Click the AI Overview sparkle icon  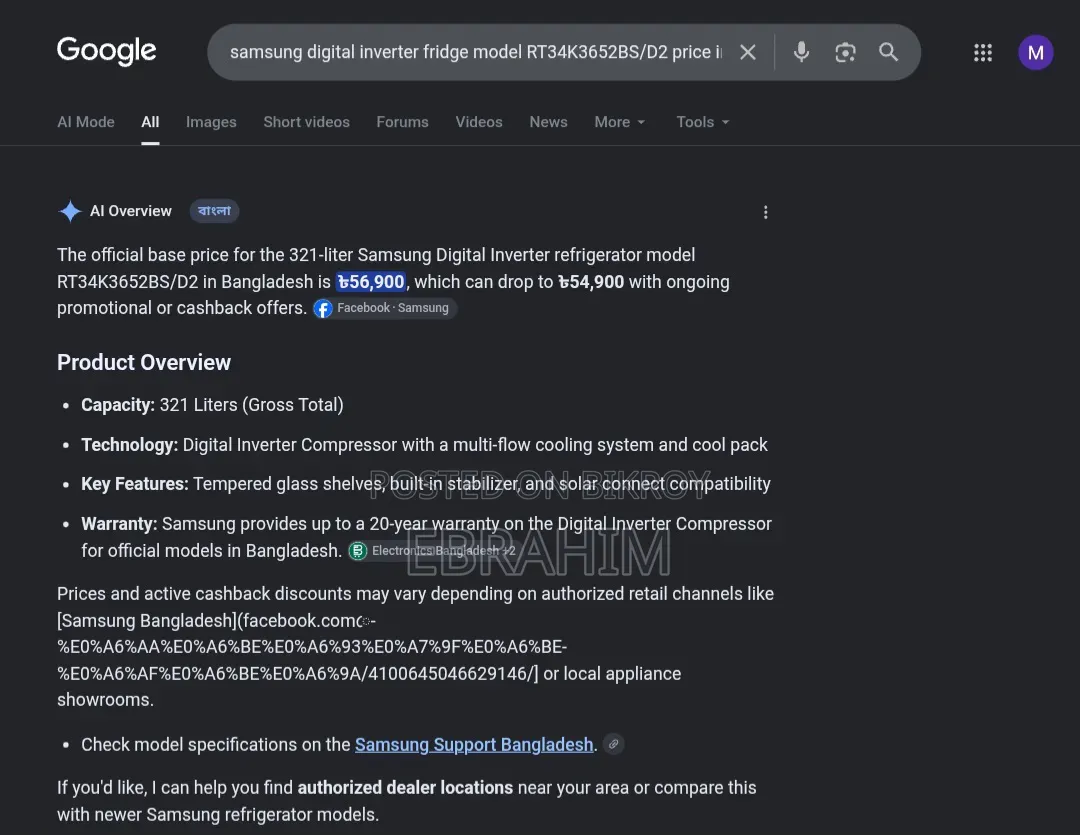tap(70, 211)
